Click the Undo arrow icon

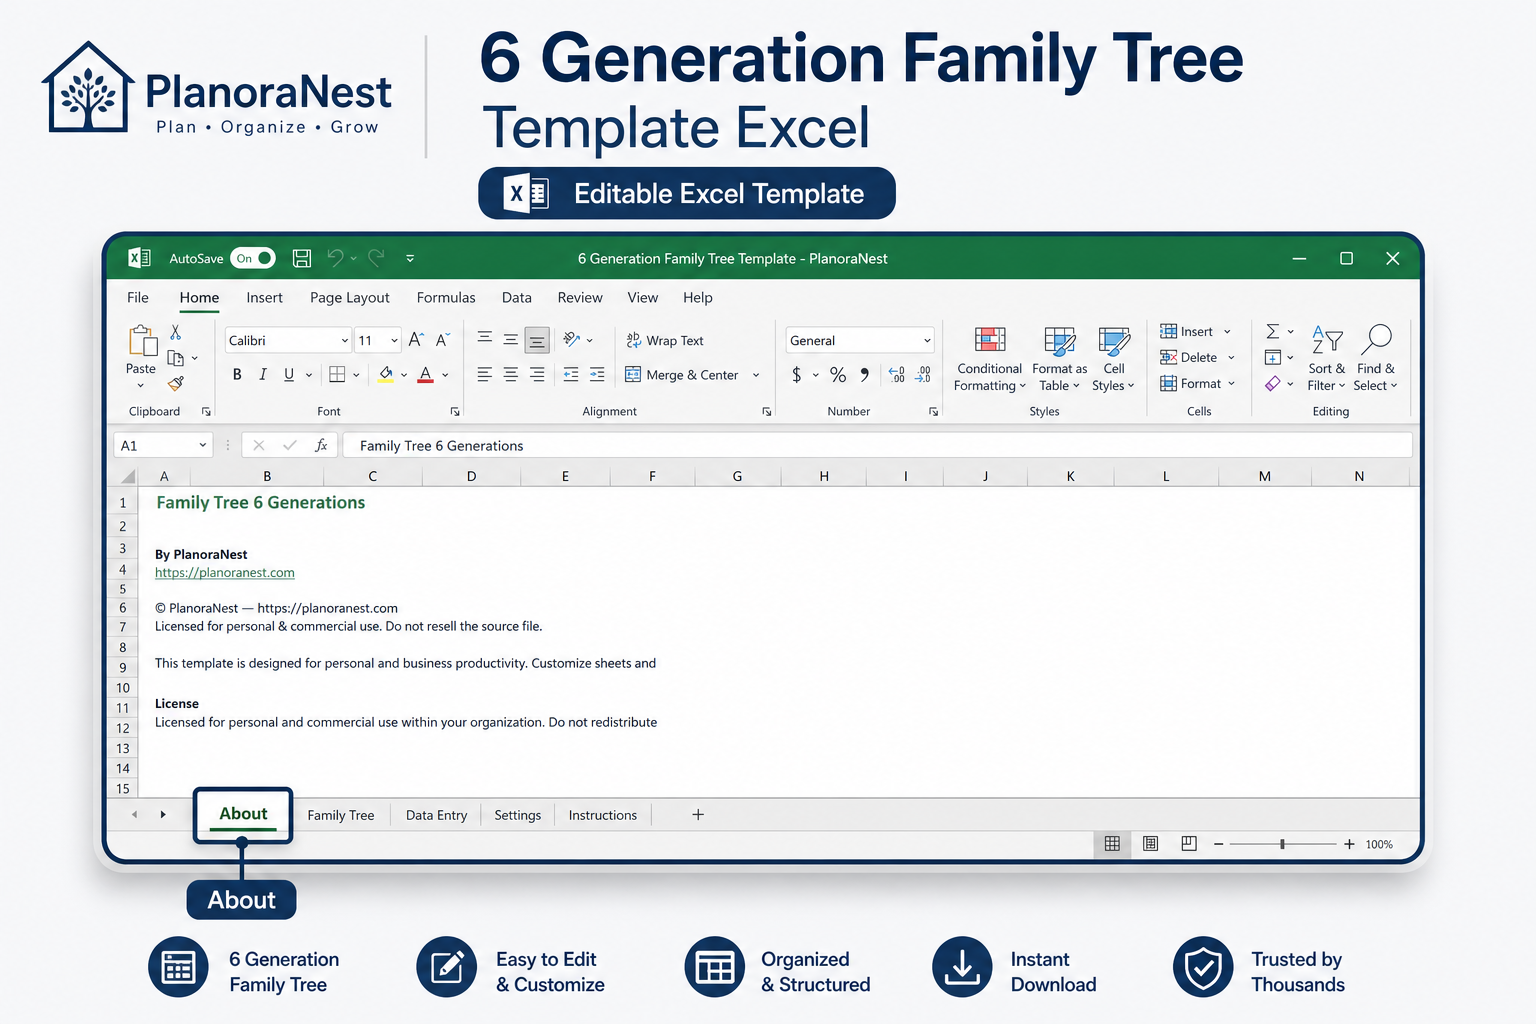click(x=335, y=258)
